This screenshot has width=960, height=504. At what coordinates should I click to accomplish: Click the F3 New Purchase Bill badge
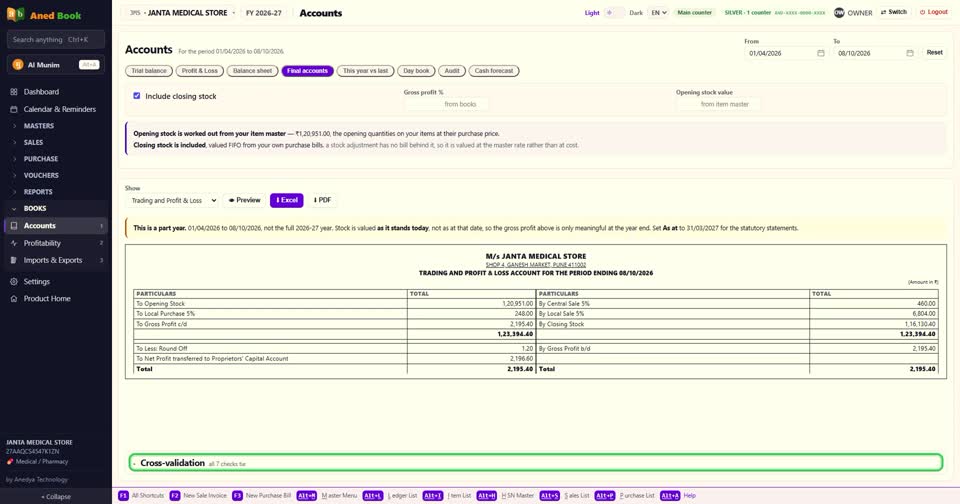click(x=237, y=495)
